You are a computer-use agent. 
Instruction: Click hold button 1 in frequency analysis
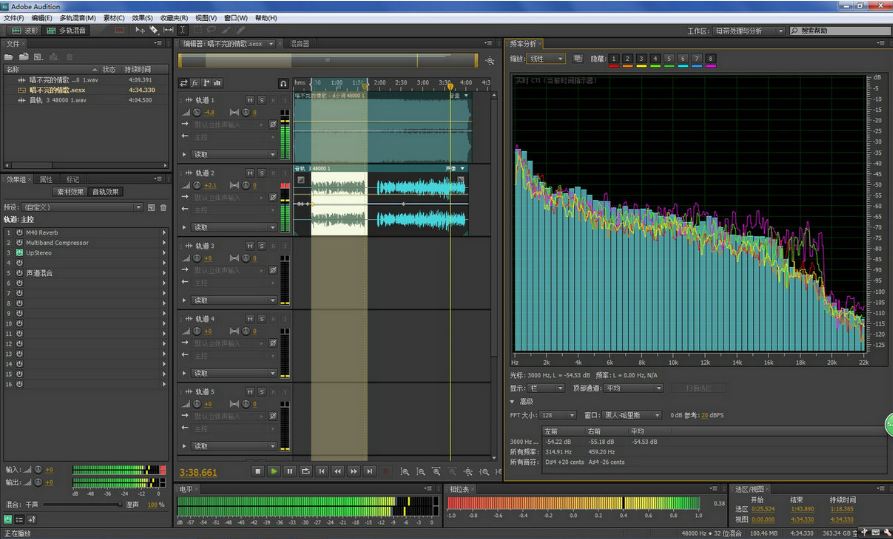point(613,59)
